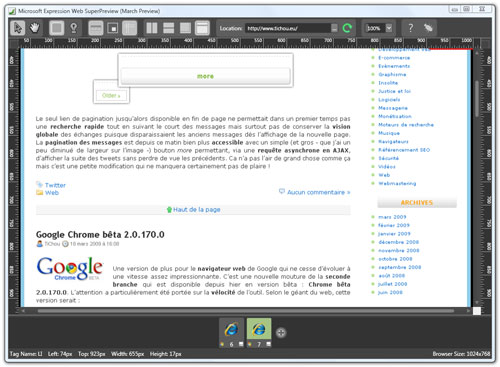500x367 pixels.
Task: Activate the hand panning tool
Action: pyautogui.click(x=34, y=28)
